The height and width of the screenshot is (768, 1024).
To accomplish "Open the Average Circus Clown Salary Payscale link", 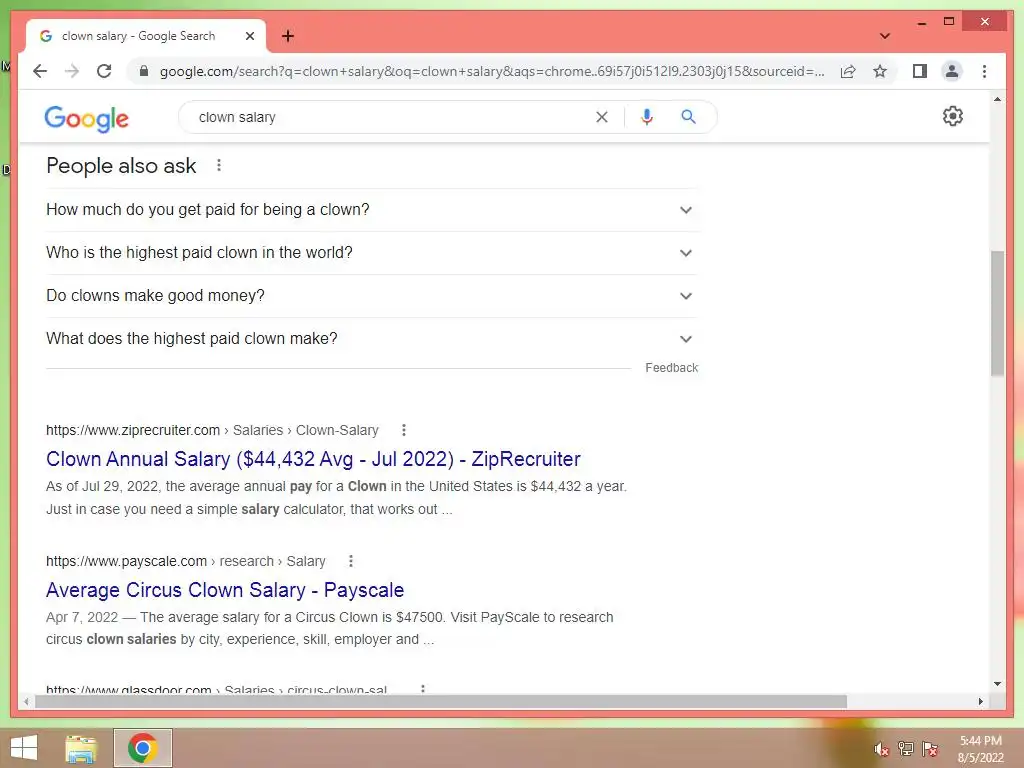I will pyautogui.click(x=225, y=590).
